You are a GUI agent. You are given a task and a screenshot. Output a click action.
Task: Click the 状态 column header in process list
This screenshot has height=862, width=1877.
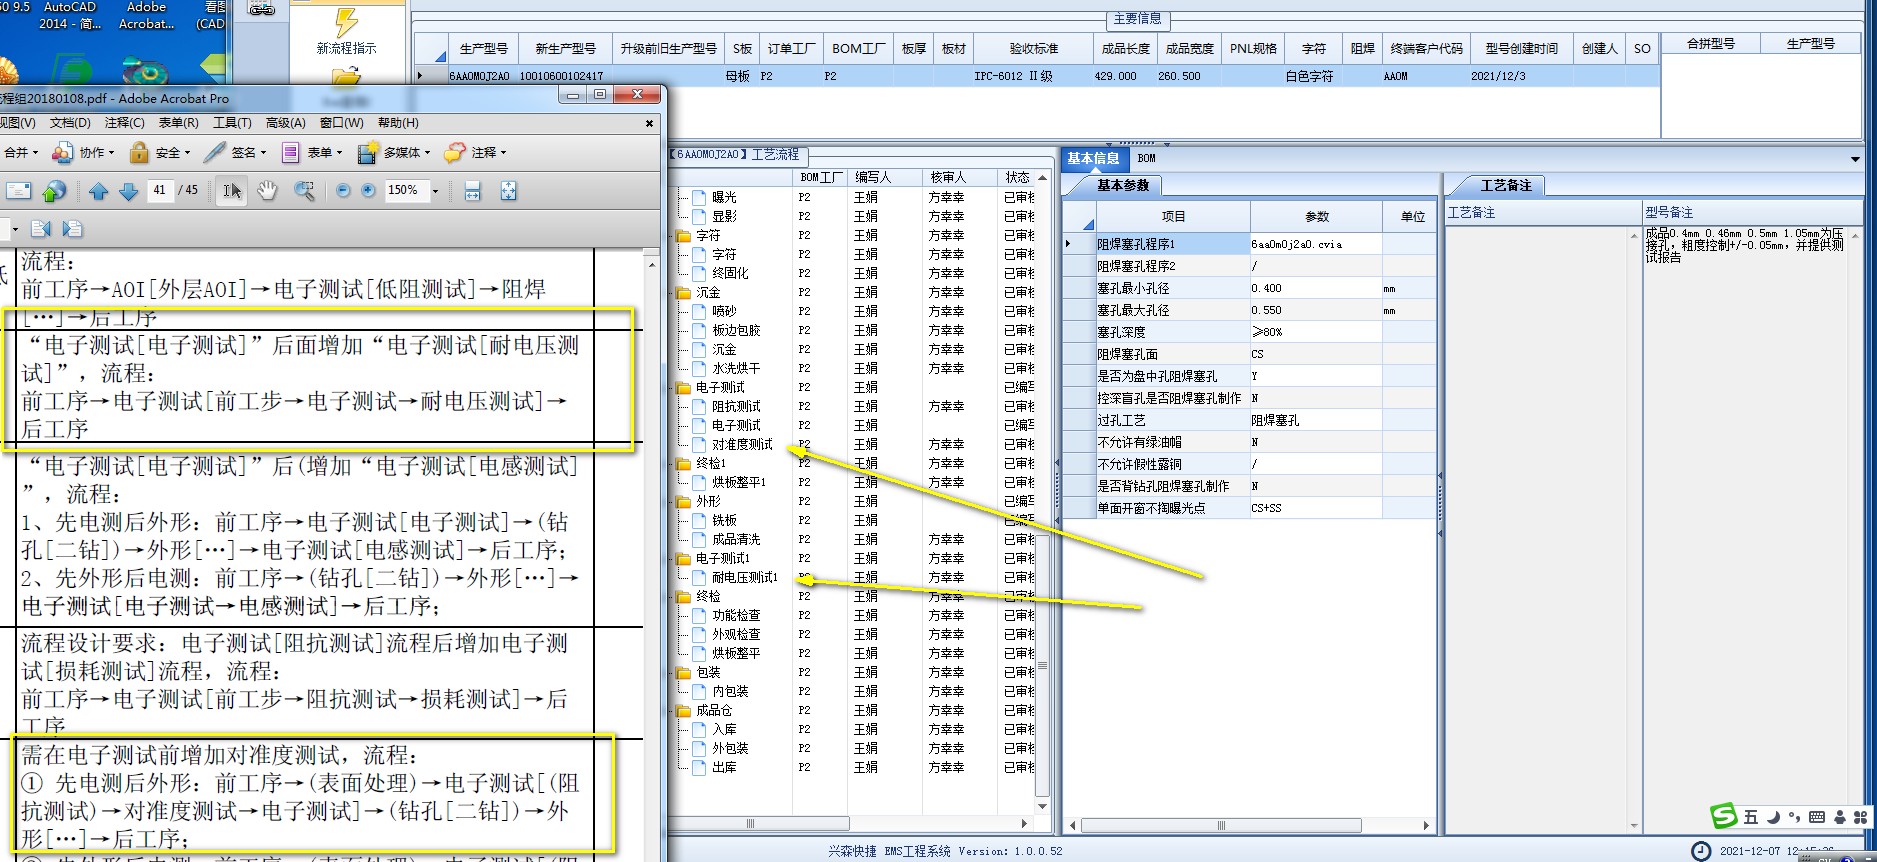[1017, 177]
